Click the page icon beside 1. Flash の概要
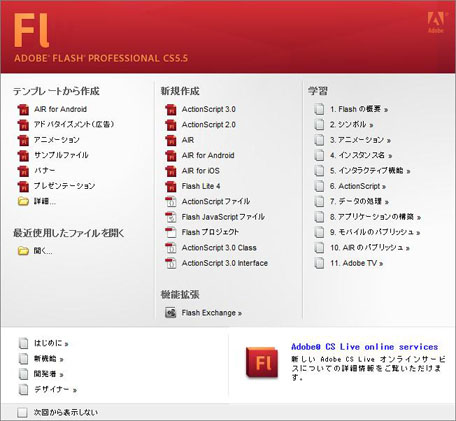This screenshot has height=421, width=456. coord(319,109)
